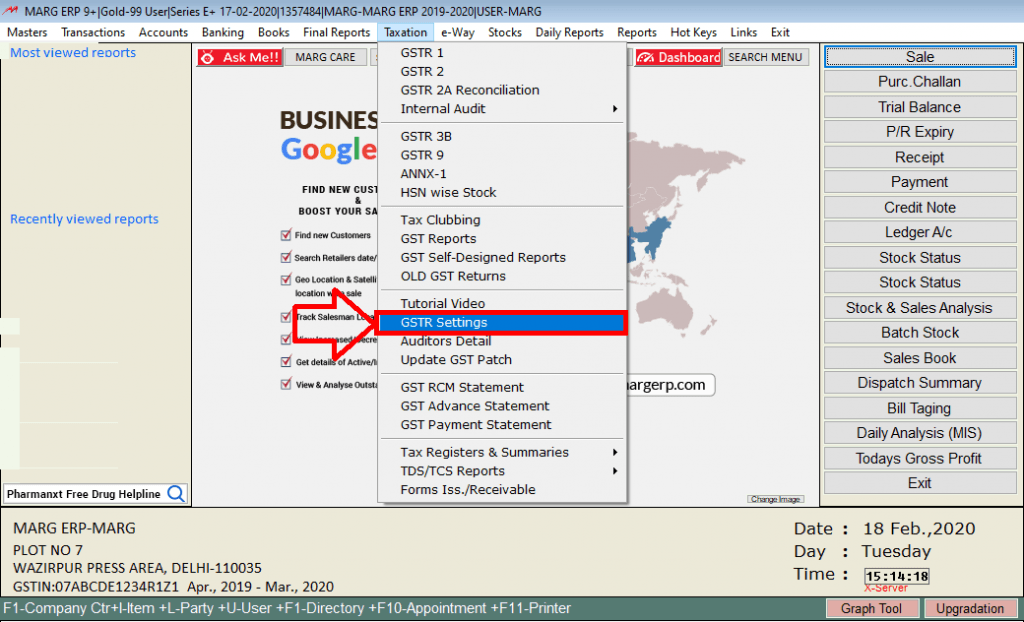Viewport: 1024px width, 622px height.
Task: Open the Stocks menu
Action: click(x=505, y=32)
